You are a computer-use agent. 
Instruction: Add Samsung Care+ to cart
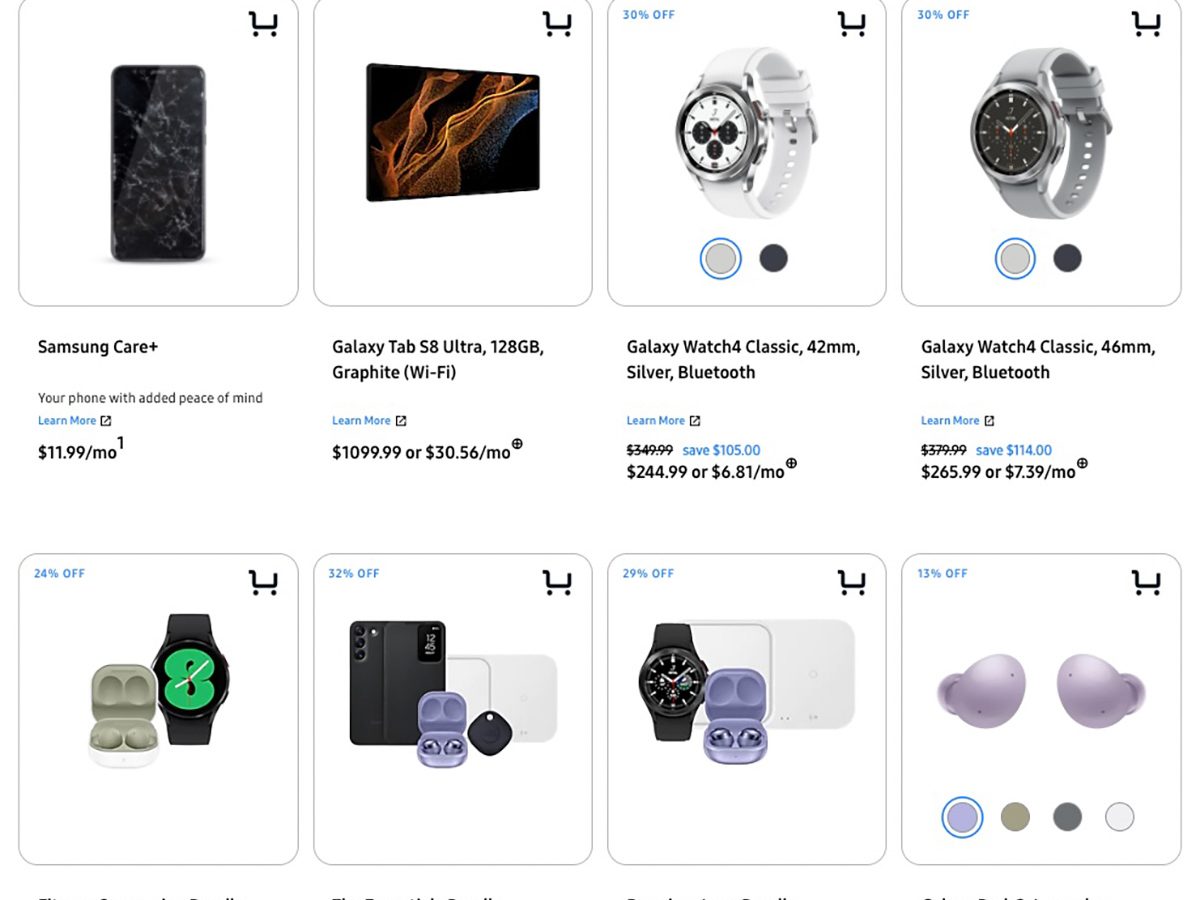pyautogui.click(x=263, y=24)
